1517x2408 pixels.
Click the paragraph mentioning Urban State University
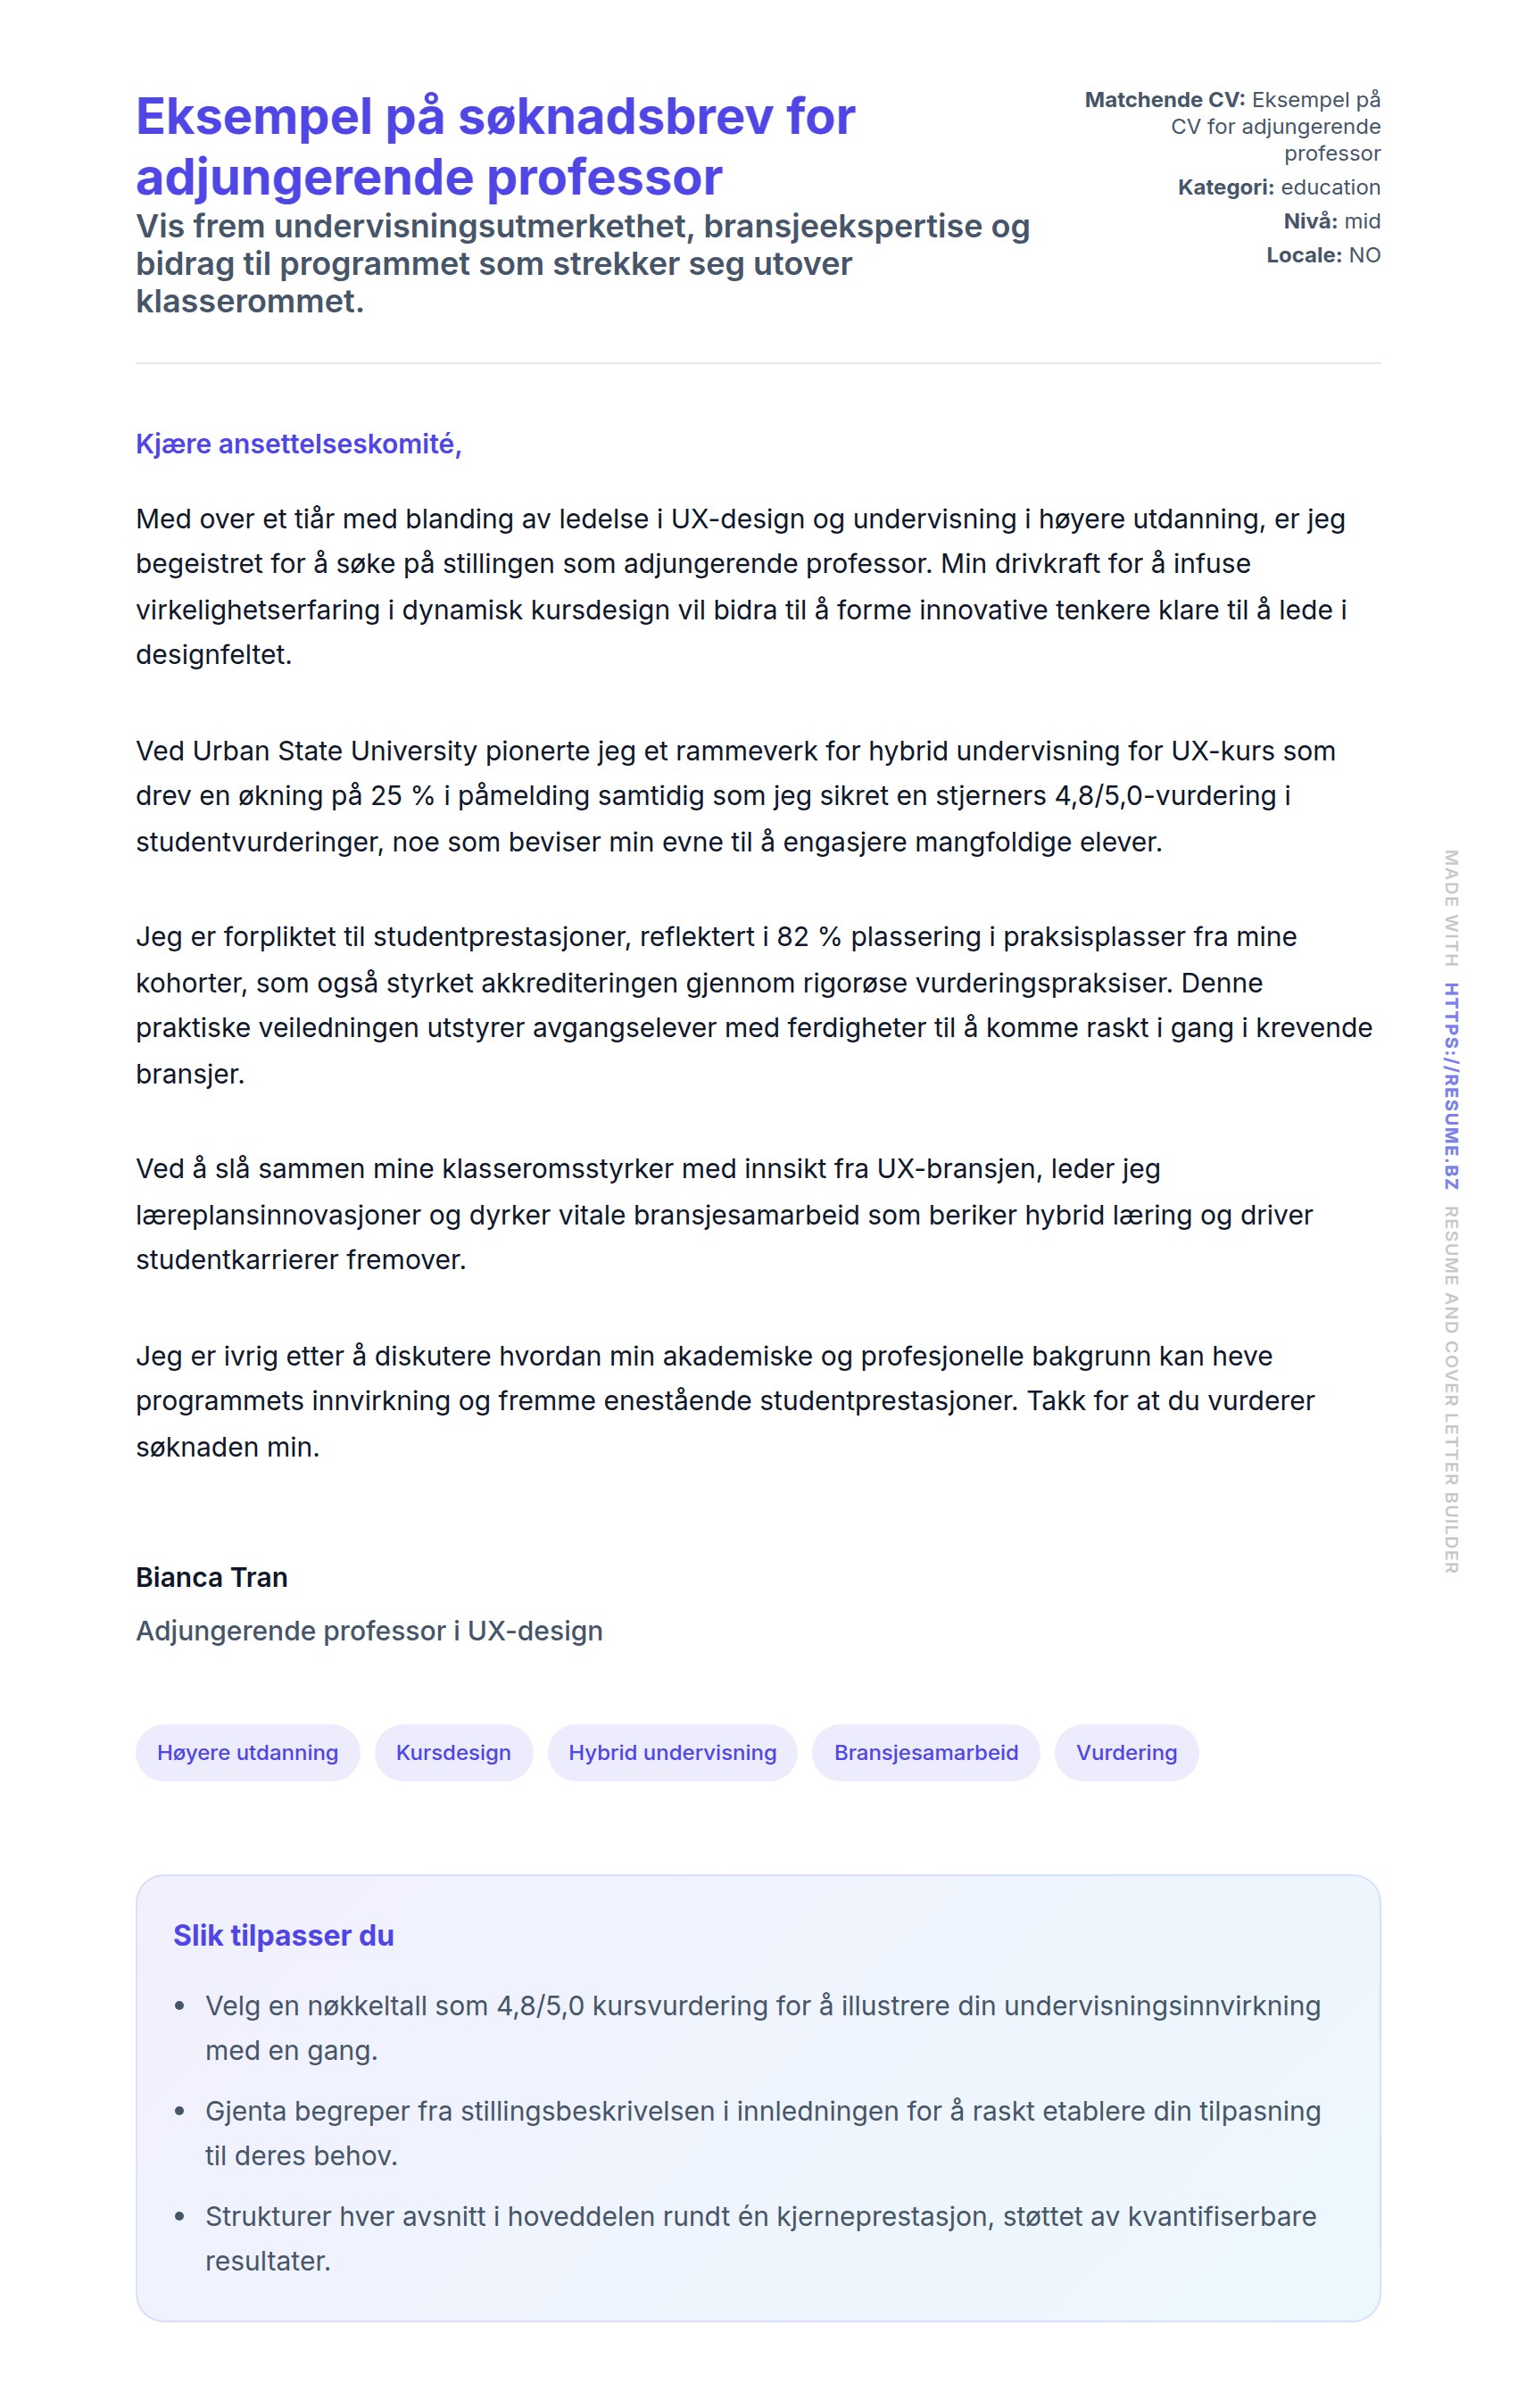[x=735, y=796]
